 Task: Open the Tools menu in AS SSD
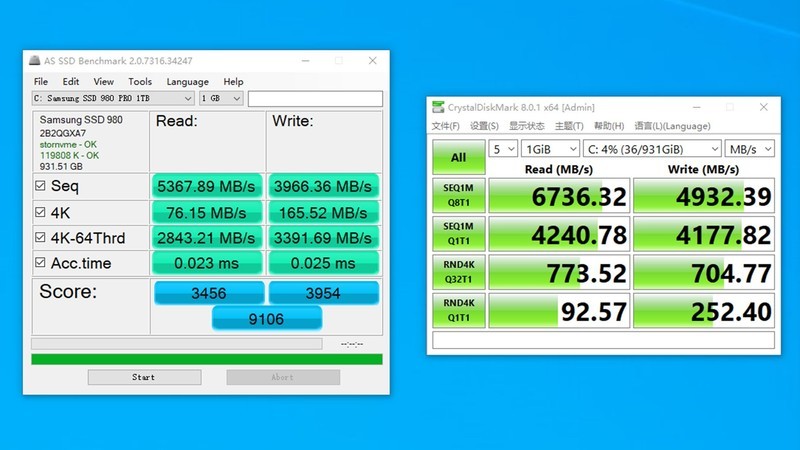click(140, 82)
